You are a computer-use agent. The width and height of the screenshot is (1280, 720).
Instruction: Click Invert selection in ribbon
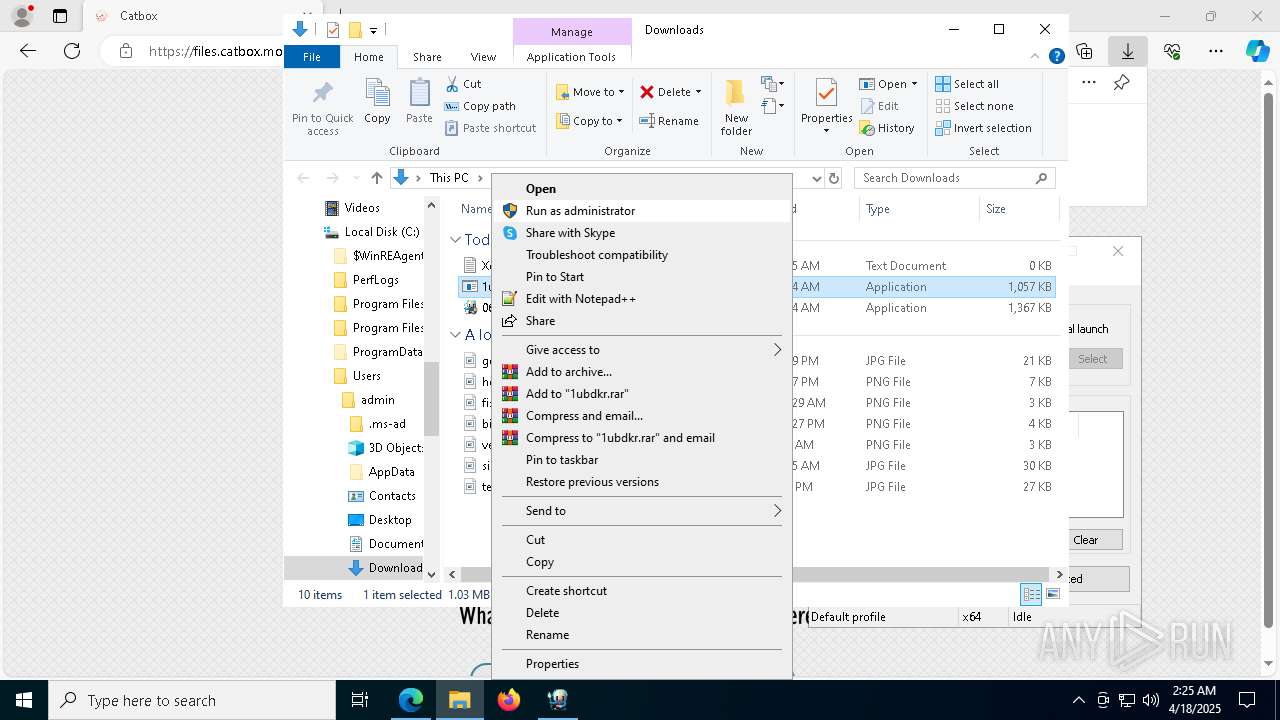983,128
